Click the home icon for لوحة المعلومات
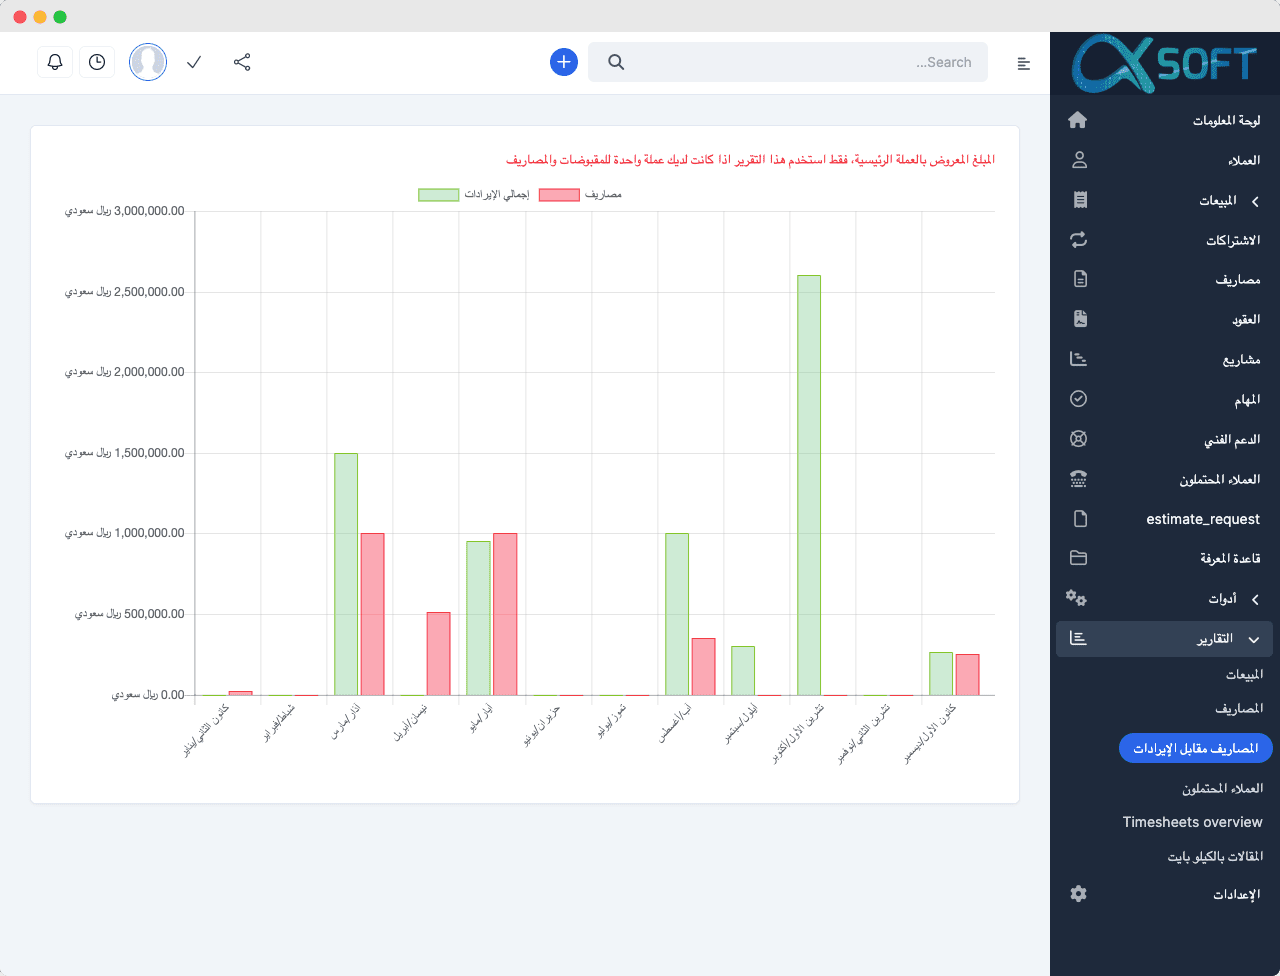Image resolution: width=1280 pixels, height=976 pixels. point(1078,120)
